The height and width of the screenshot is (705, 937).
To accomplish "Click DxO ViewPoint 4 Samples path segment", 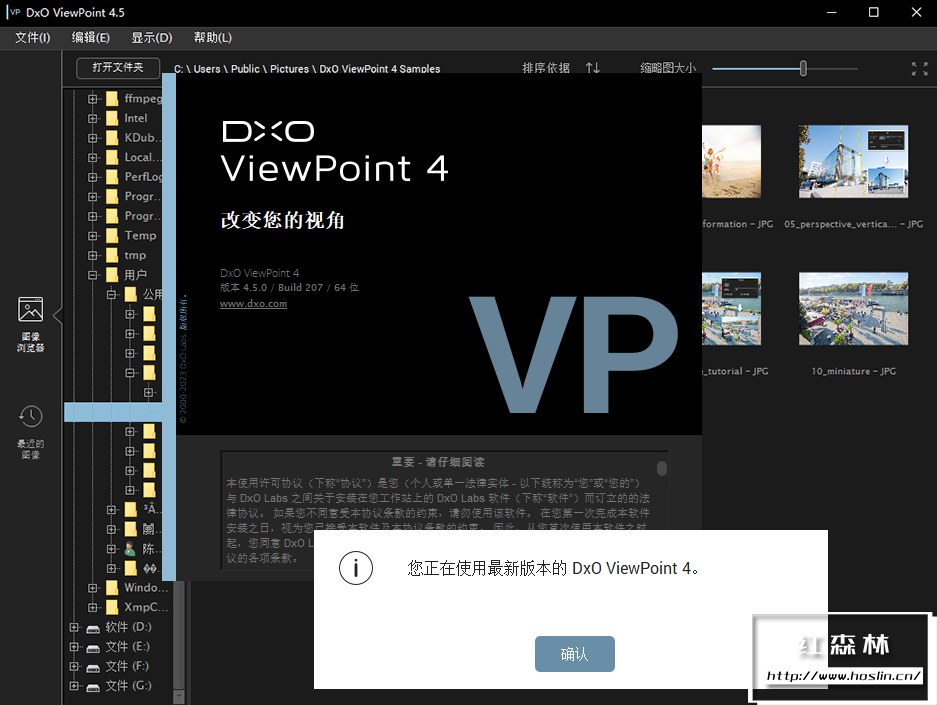I will pyautogui.click(x=379, y=69).
